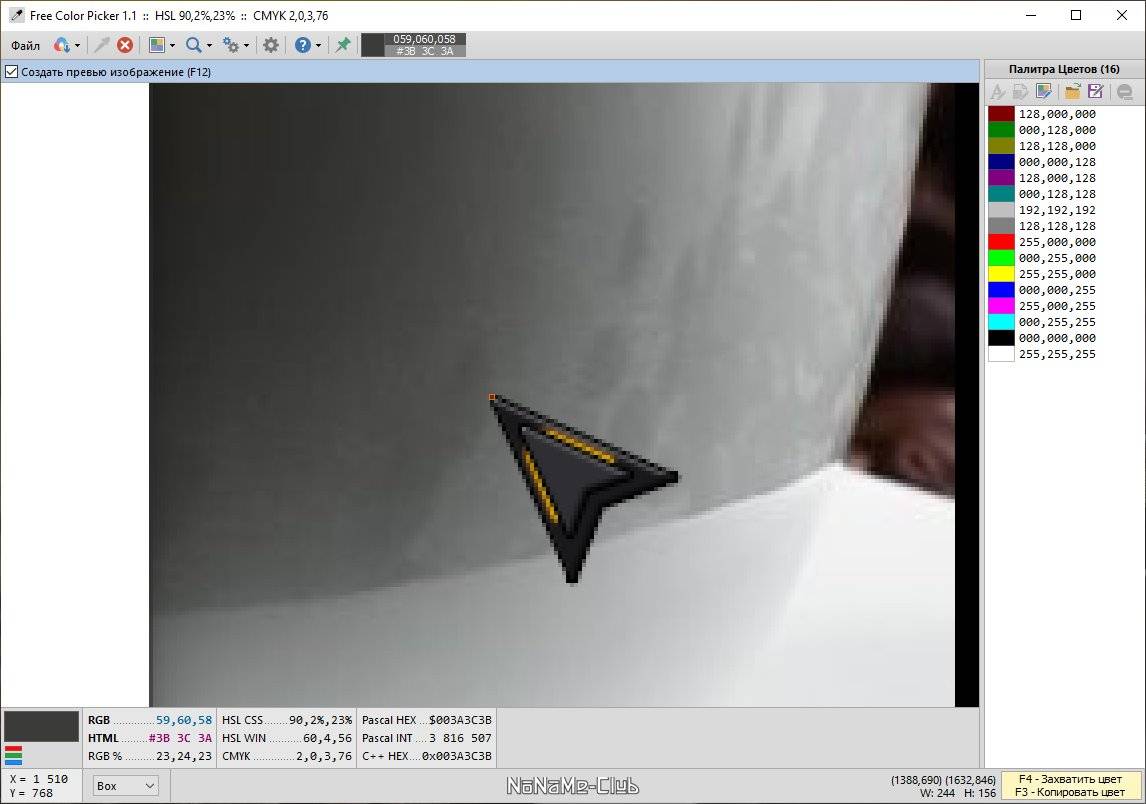Screen dimensions: 1146x804
Task: Click the eyedropper app icon in title bar
Action: (x=16, y=15)
